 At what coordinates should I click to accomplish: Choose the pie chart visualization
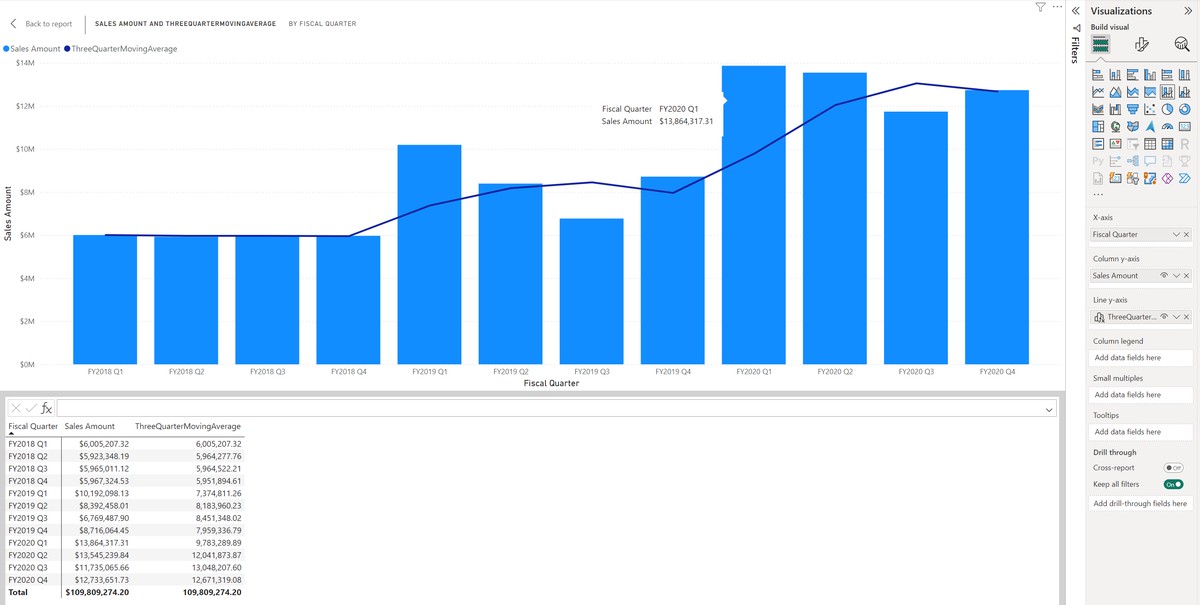click(1168, 109)
